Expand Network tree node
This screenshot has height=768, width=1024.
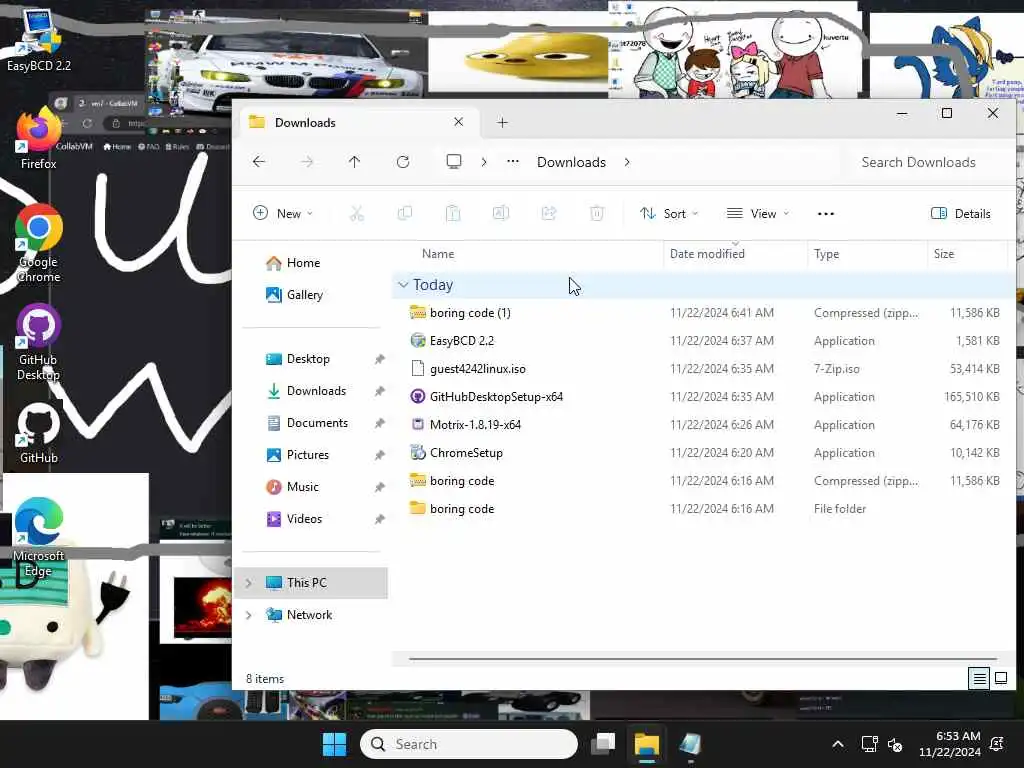pos(249,615)
